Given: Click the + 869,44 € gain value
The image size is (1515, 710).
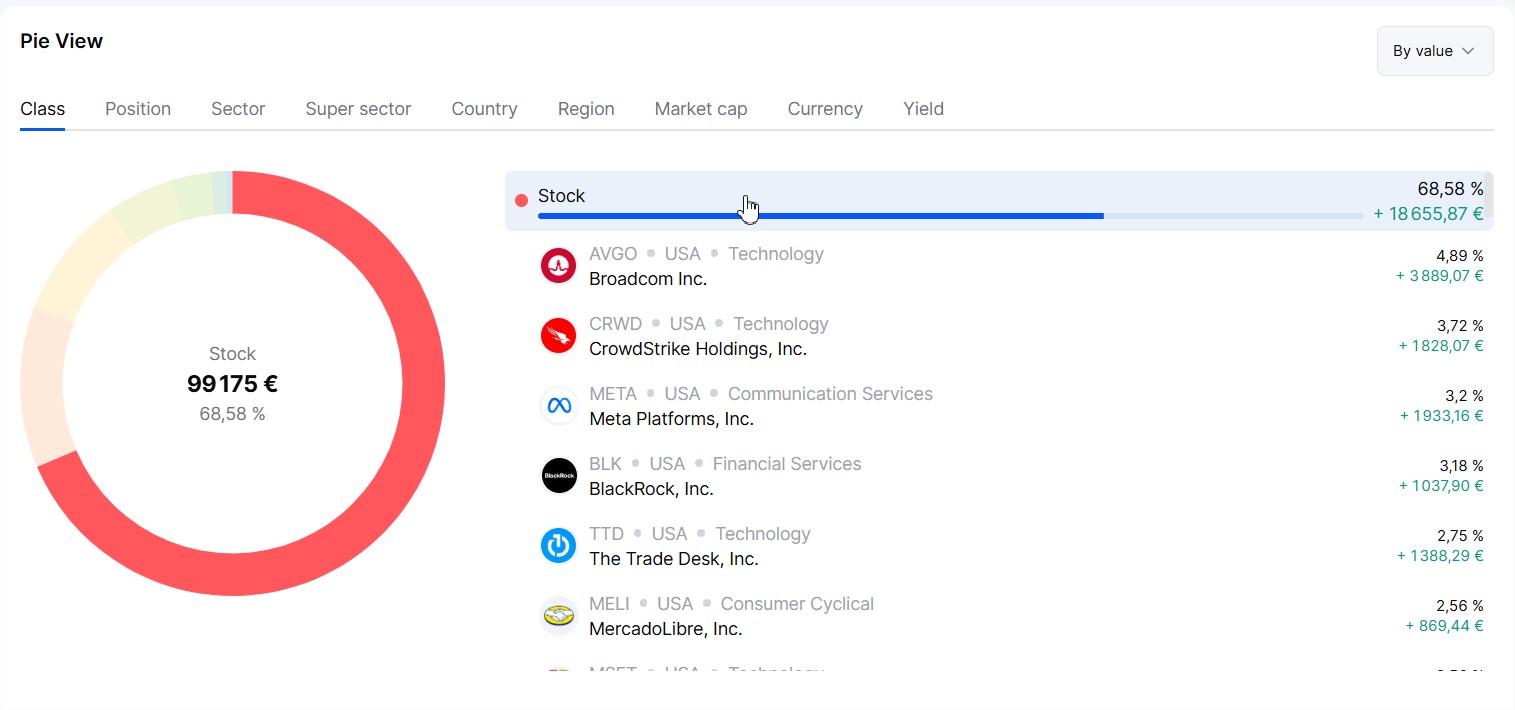Looking at the screenshot, I should [x=1444, y=626].
